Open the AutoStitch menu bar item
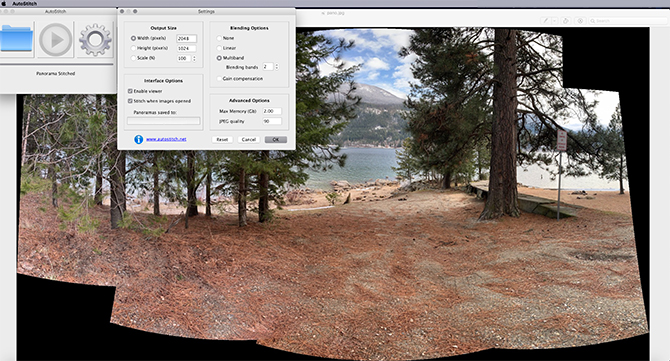This screenshot has width=670, height=361. click(24, 3)
